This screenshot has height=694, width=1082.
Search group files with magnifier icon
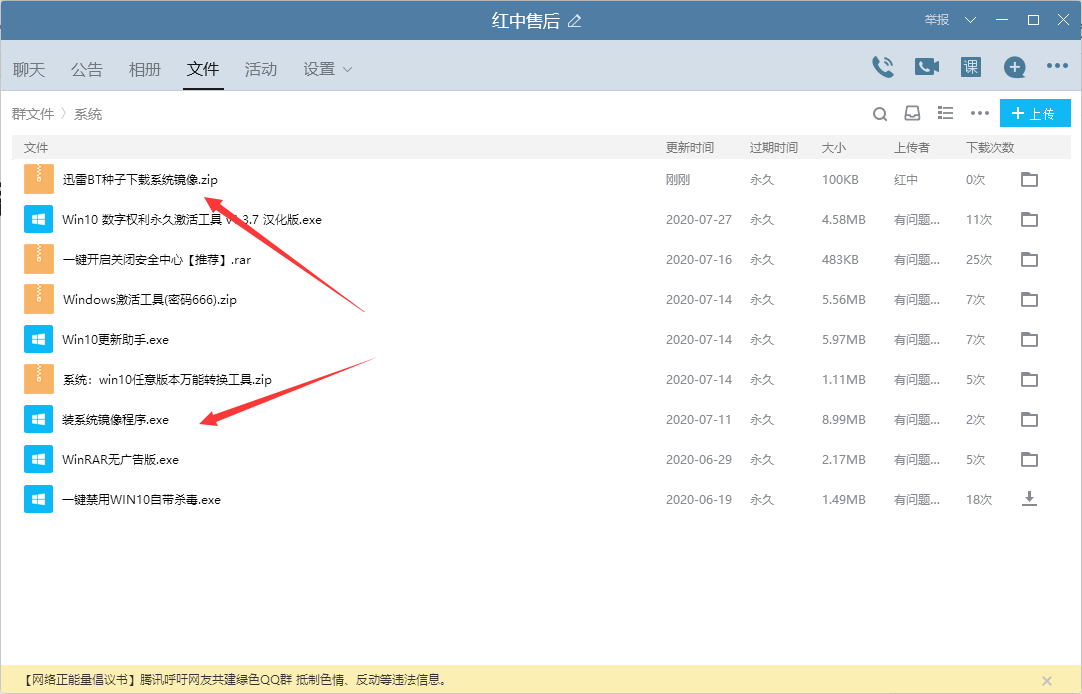point(880,114)
